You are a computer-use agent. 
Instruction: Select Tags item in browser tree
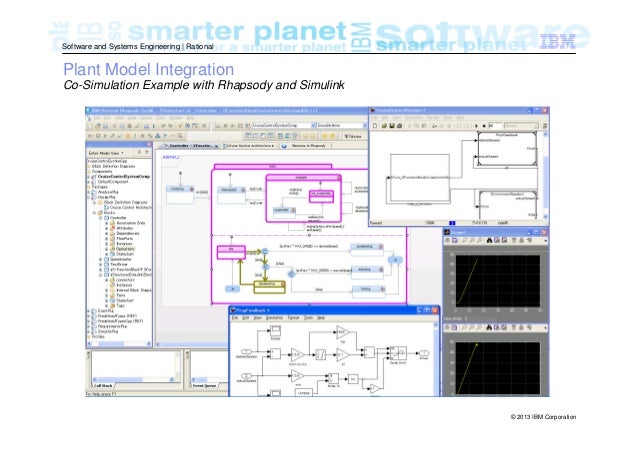point(120,306)
